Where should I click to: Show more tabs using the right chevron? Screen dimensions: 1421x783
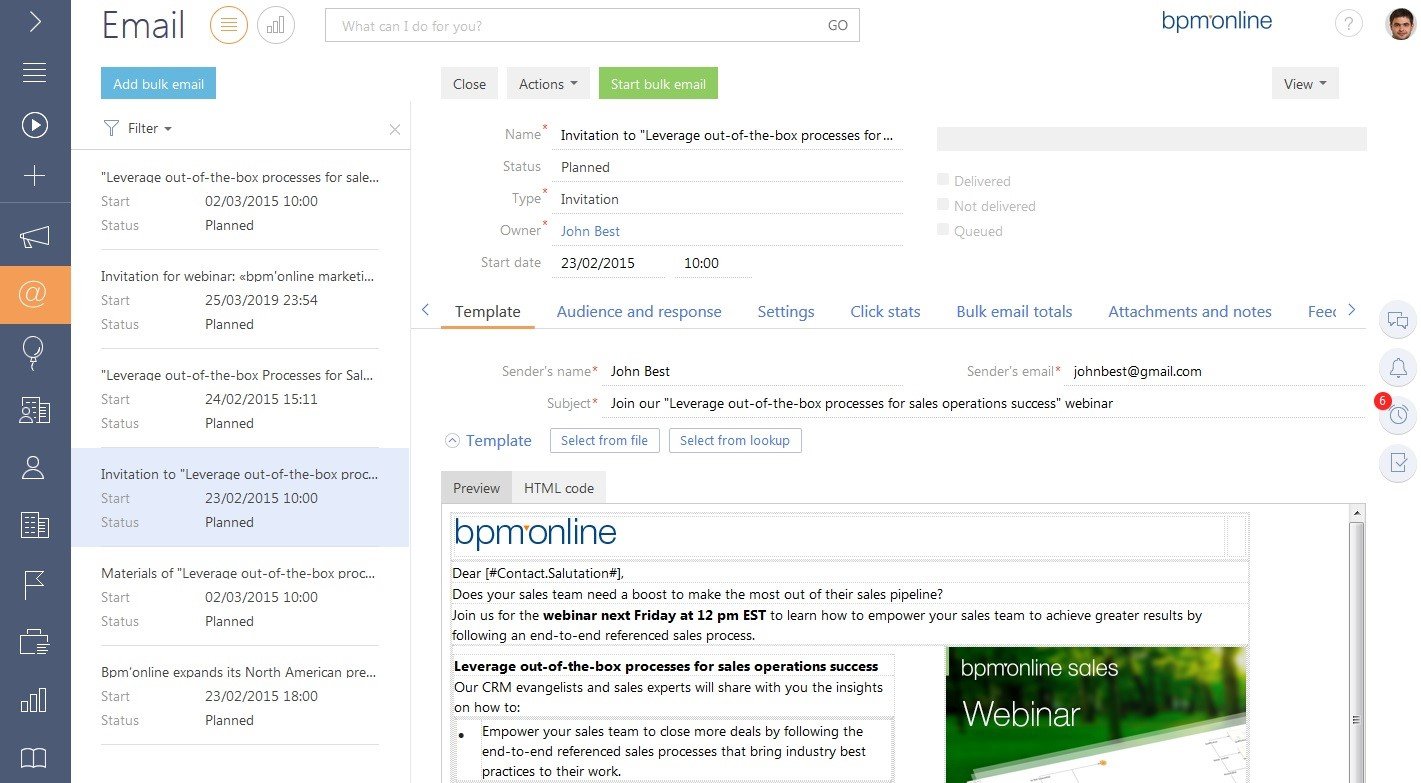coord(1352,310)
